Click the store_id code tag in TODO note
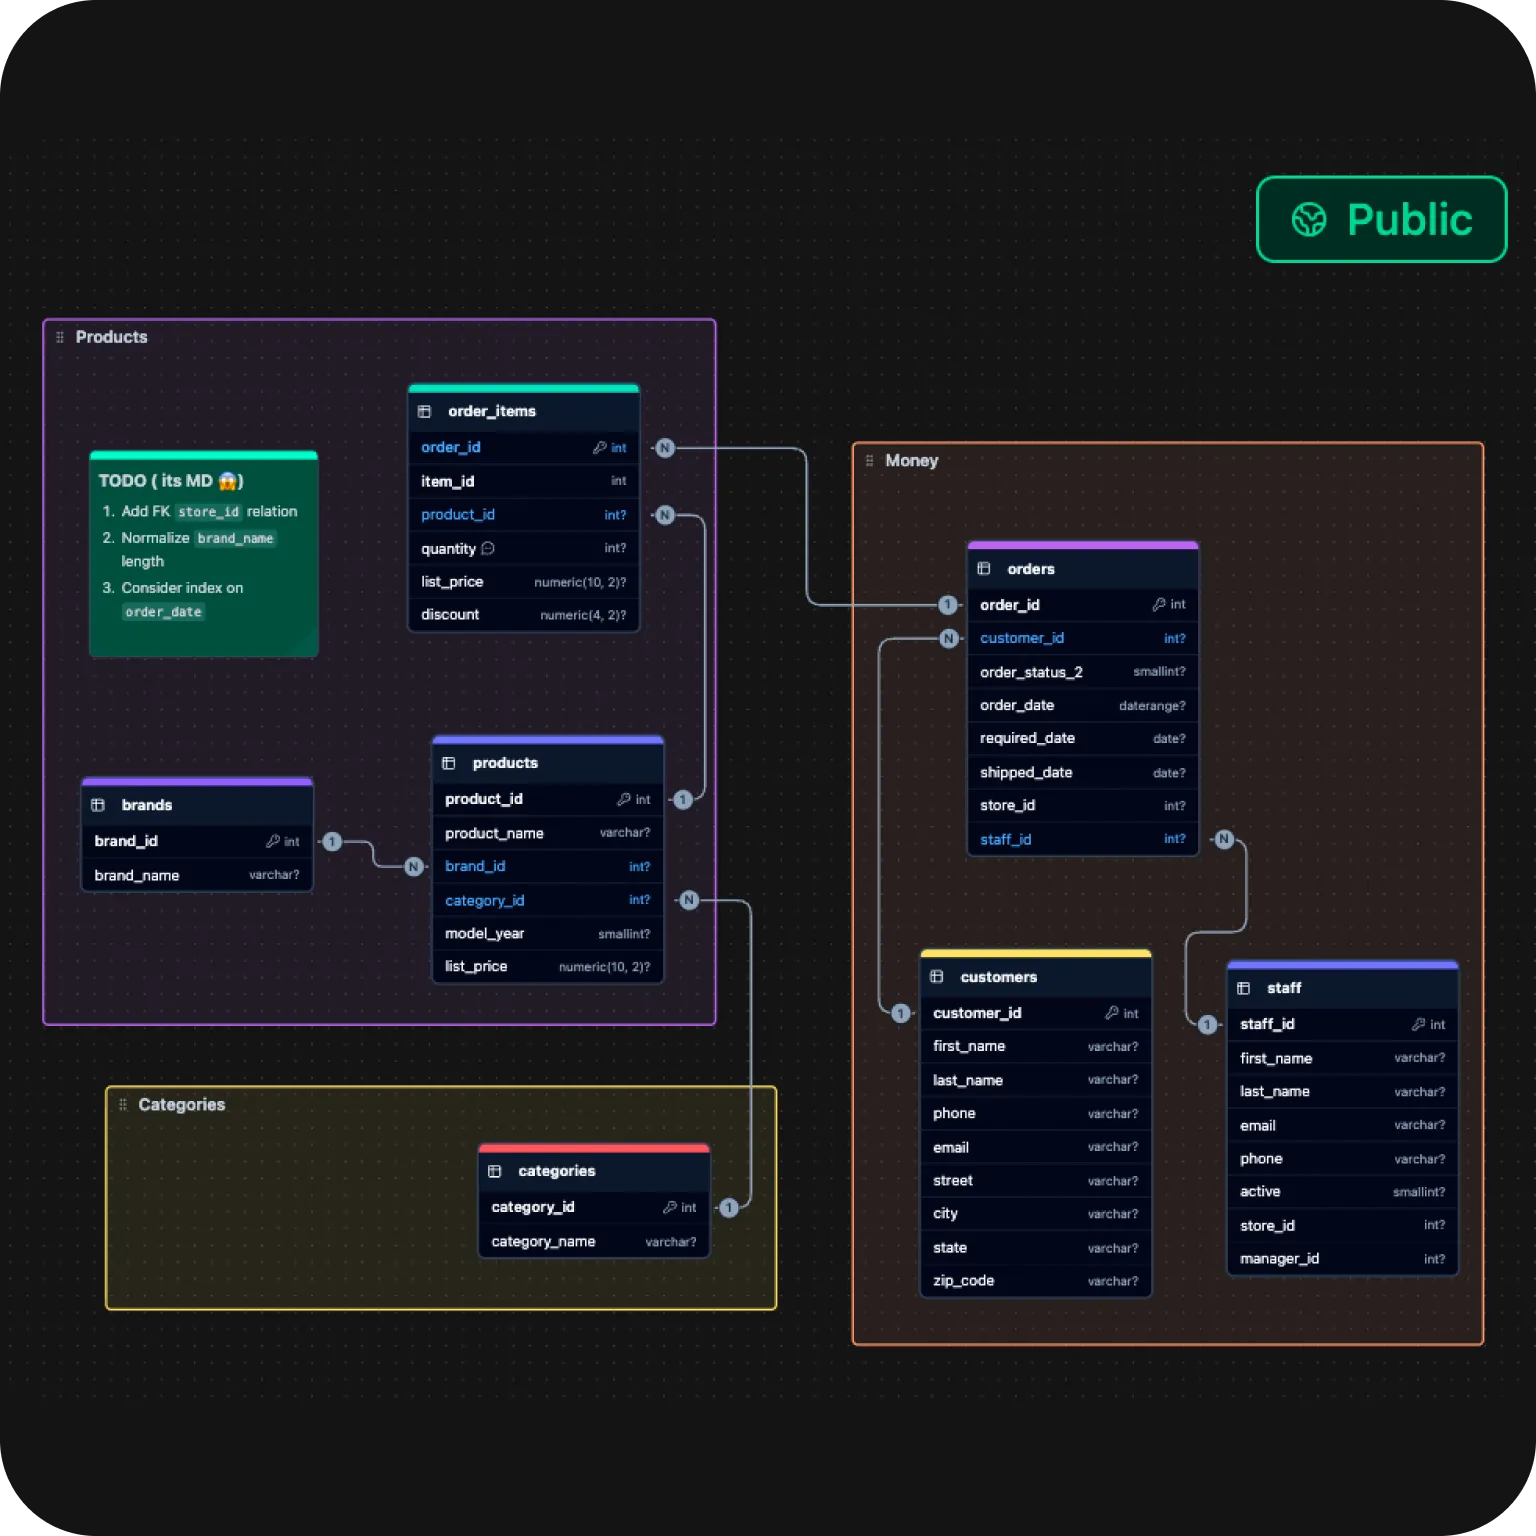 point(209,512)
